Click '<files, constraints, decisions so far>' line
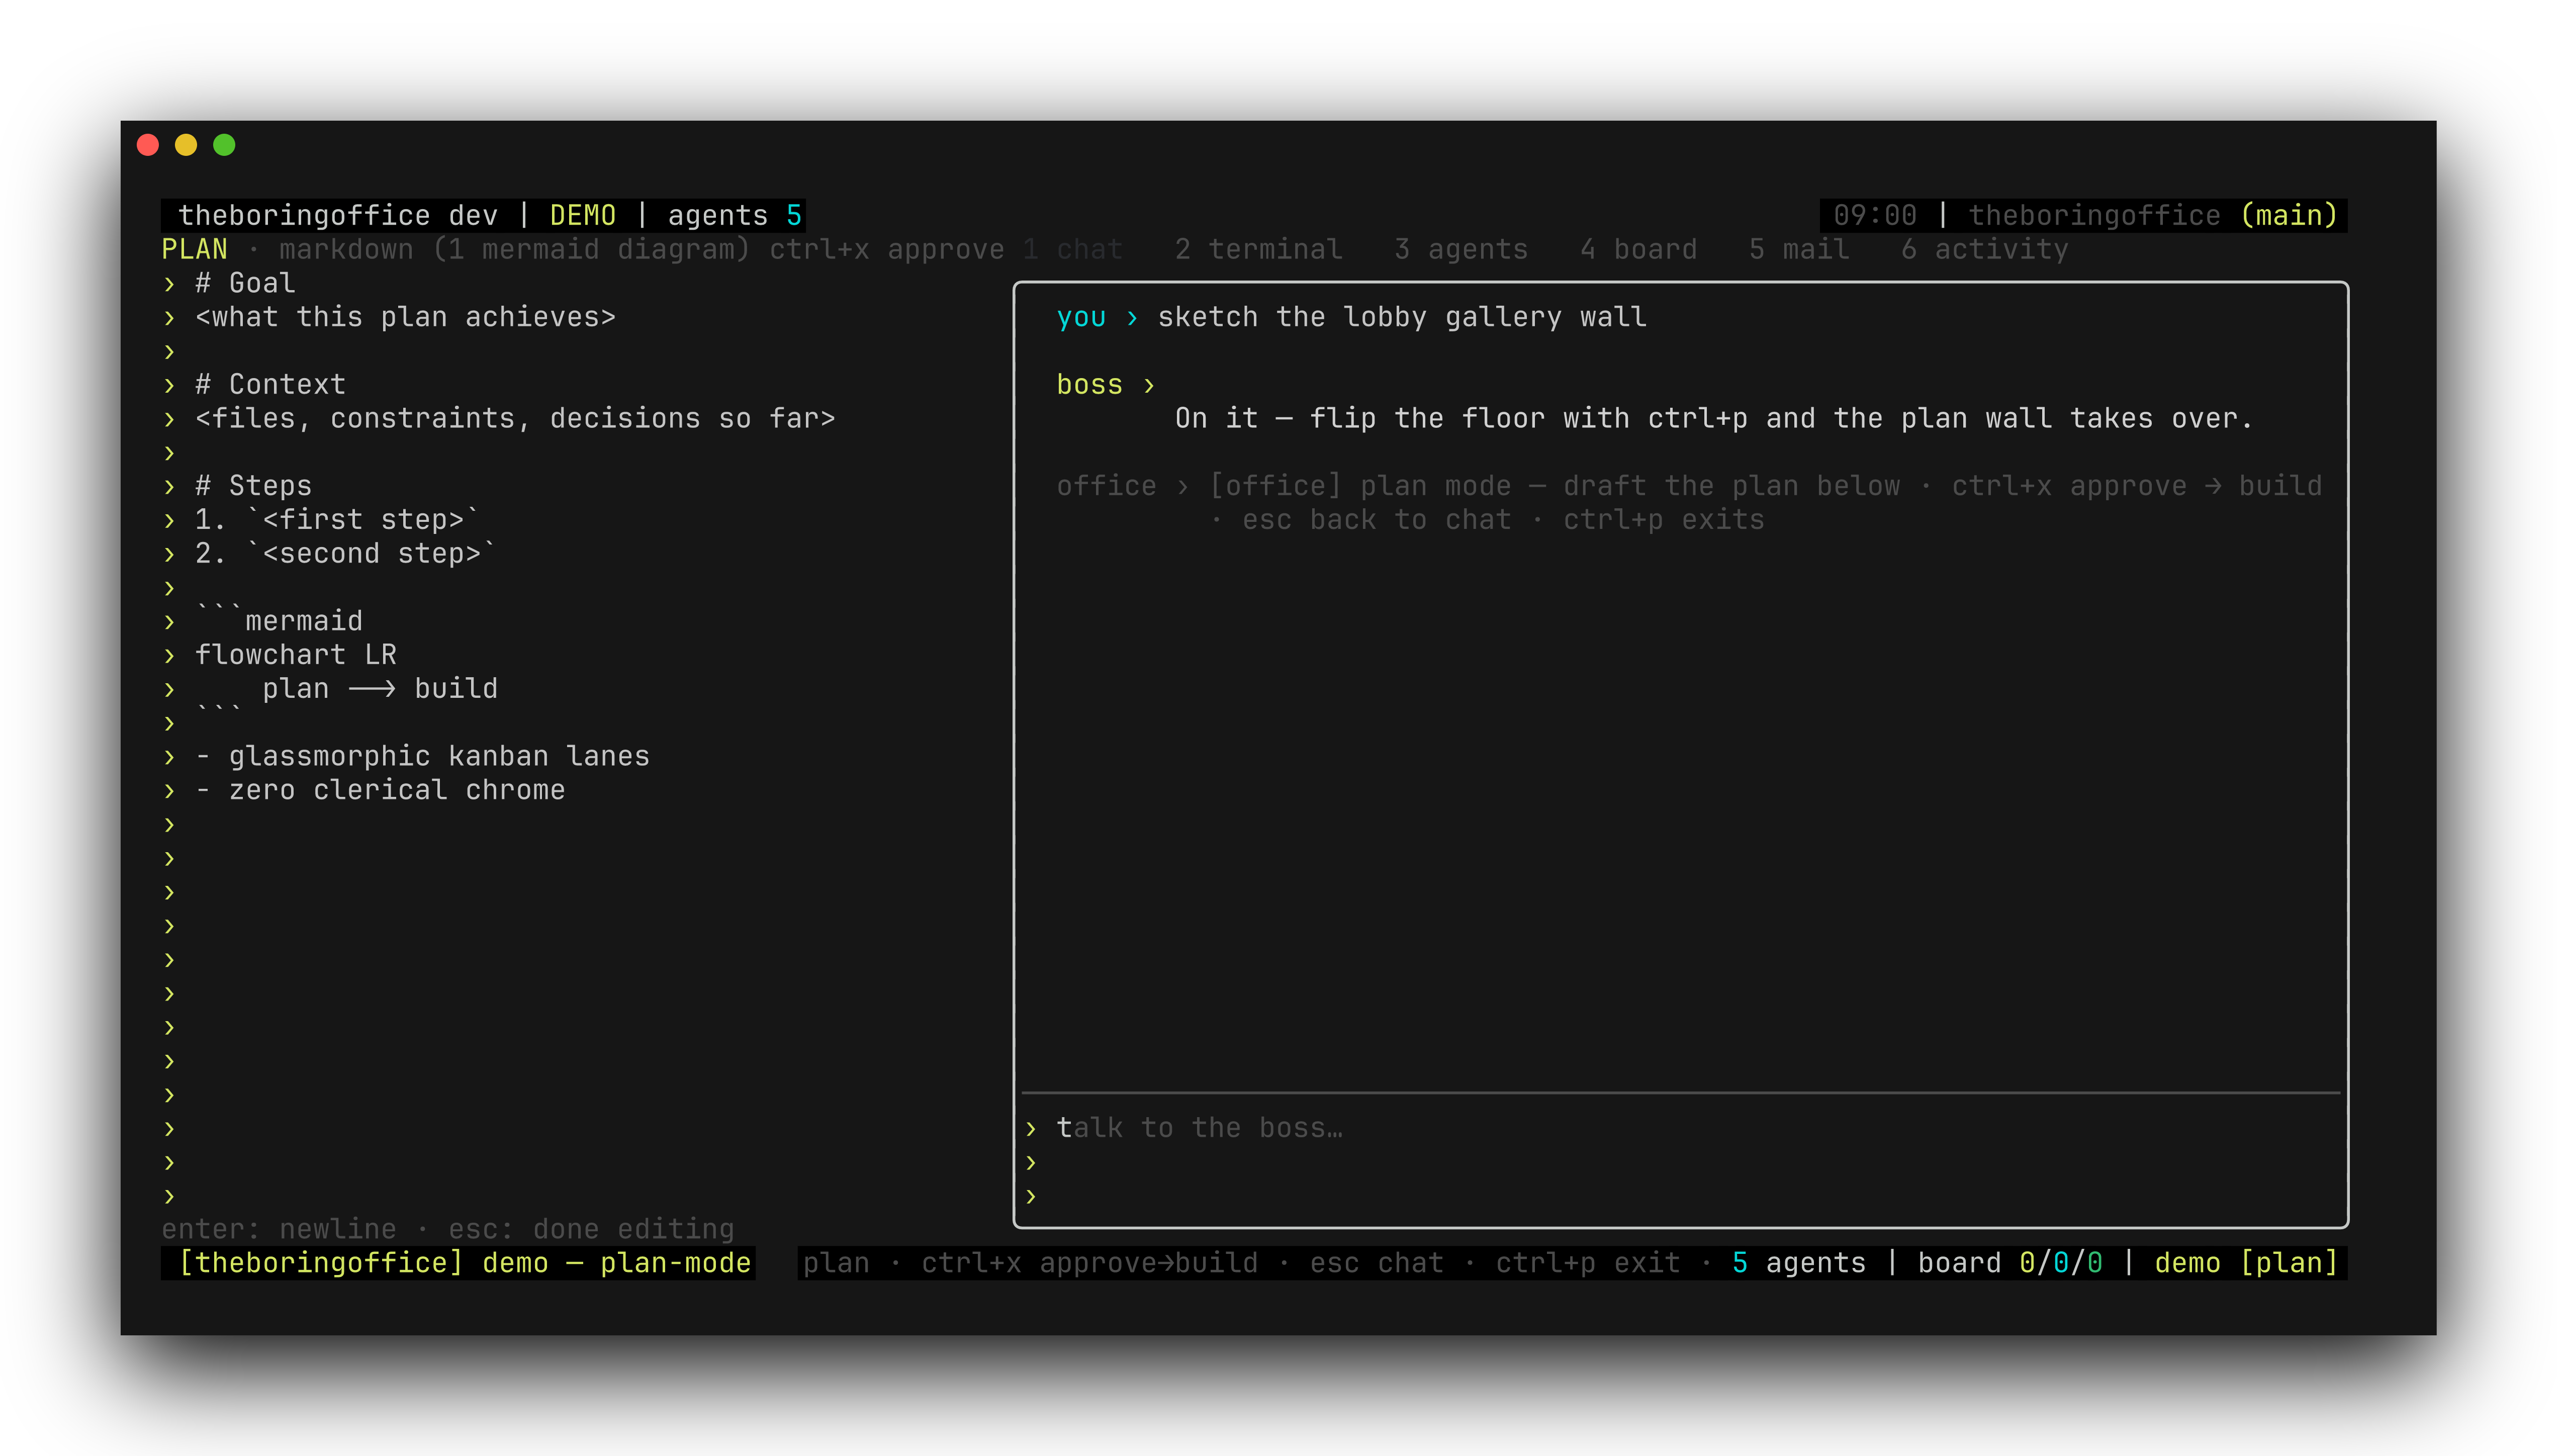The width and height of the screenshot is (2557, 1456). coord(515,418)
